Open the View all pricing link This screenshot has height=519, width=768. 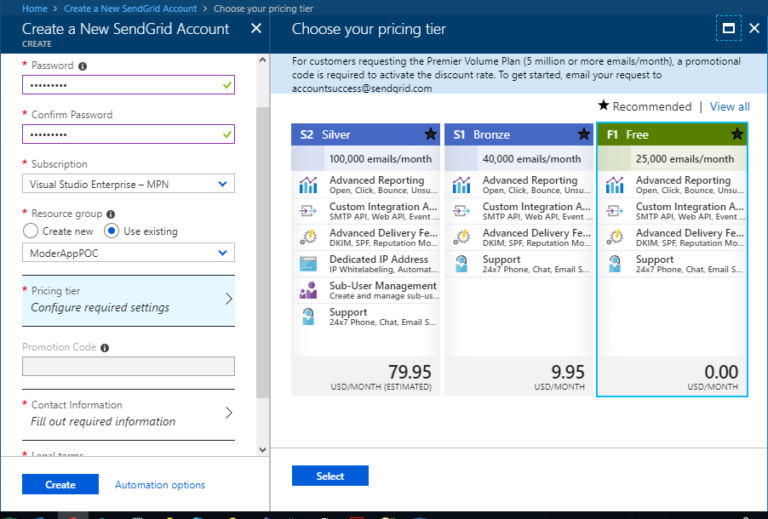[x=729, y=107]
